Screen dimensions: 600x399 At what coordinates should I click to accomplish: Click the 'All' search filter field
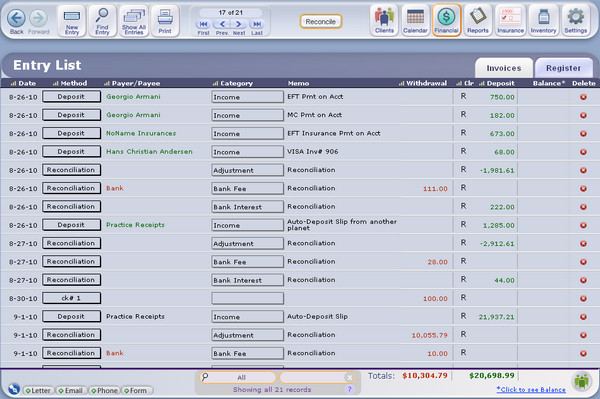(x=238, y=378)
